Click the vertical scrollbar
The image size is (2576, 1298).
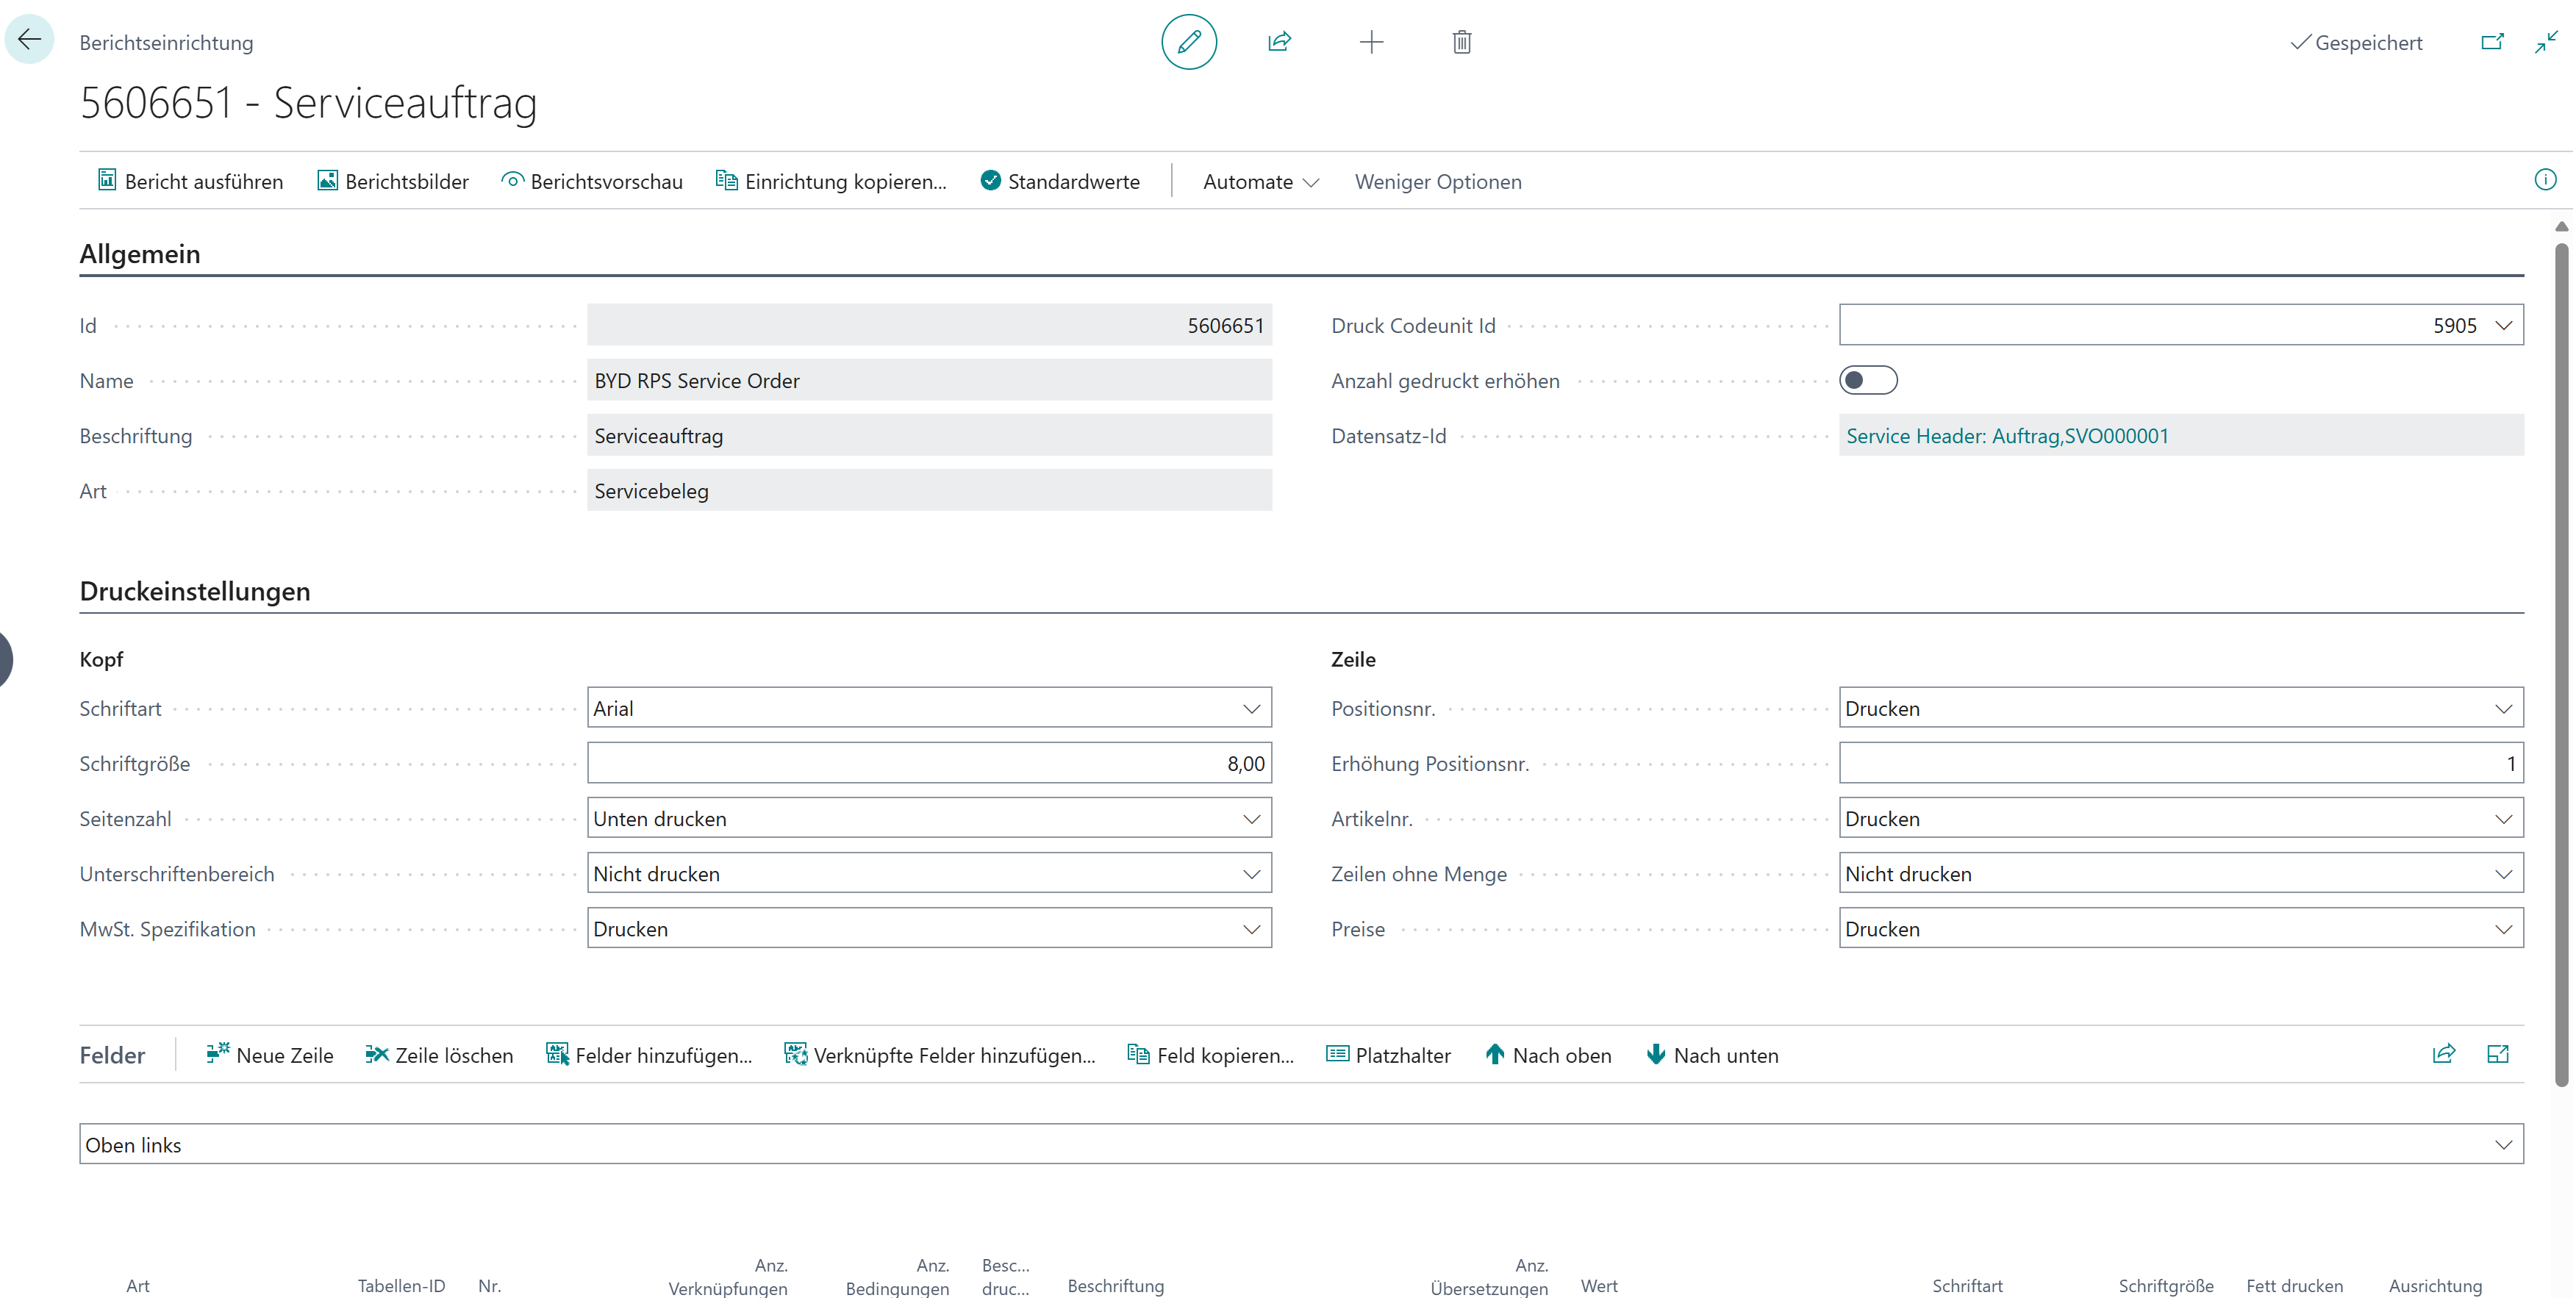pos(2561,665)
